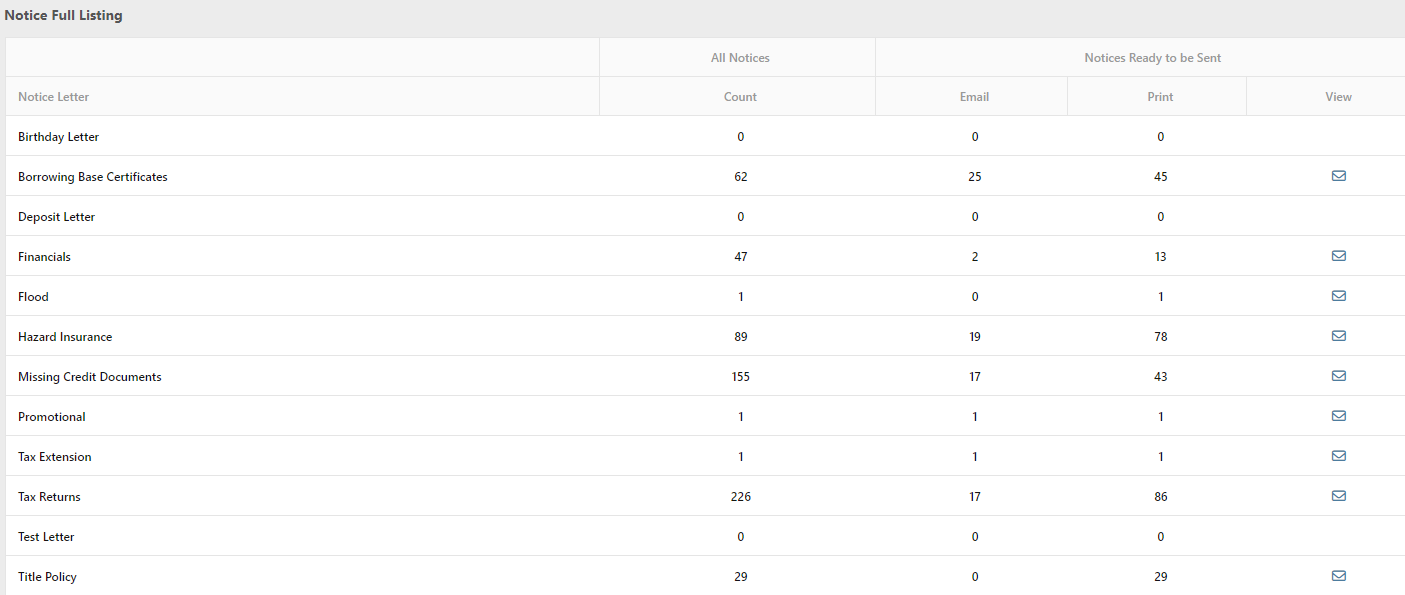Click the Deposit Letter row label
This screenshot has width=1405, height=595.
[56, 217]
